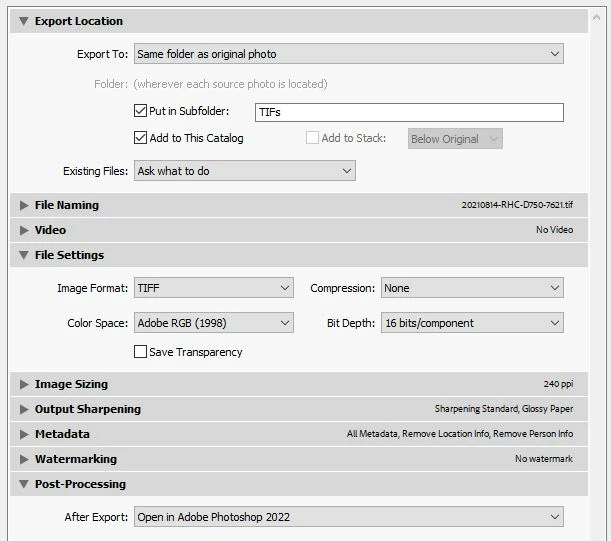Image resolution: width=611 pixels, height=541 pixels.
Task: Expand the Output Sharpening section
Action: [24, 409]
